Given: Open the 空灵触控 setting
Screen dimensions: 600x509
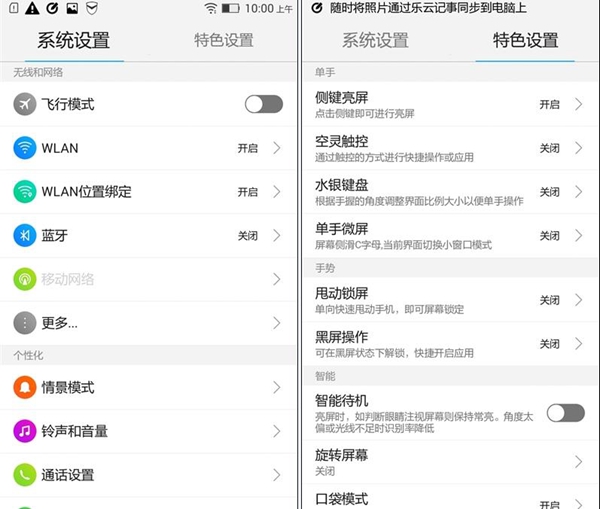Looking at the screenshot, I should [x=420, y=148].
